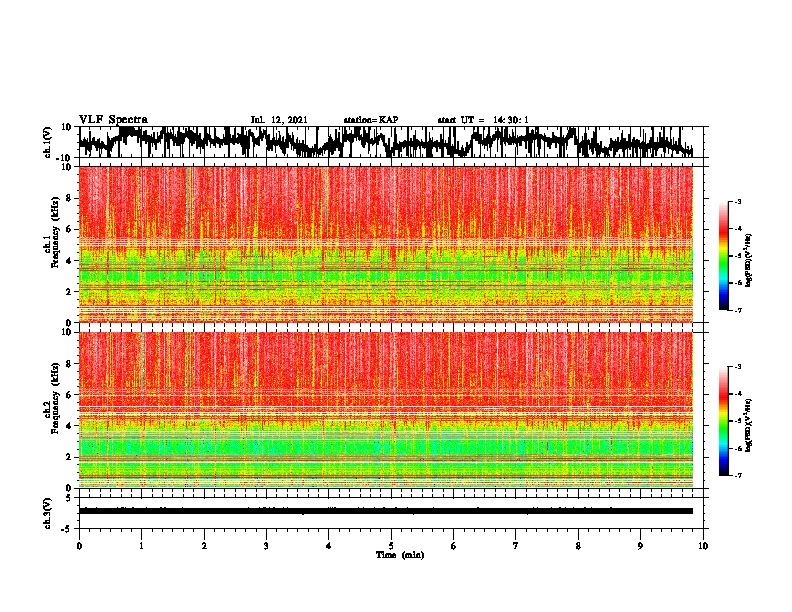Click the "3" minute tick on time axis
Screen dimensions: 792x612
pos(266,546)
